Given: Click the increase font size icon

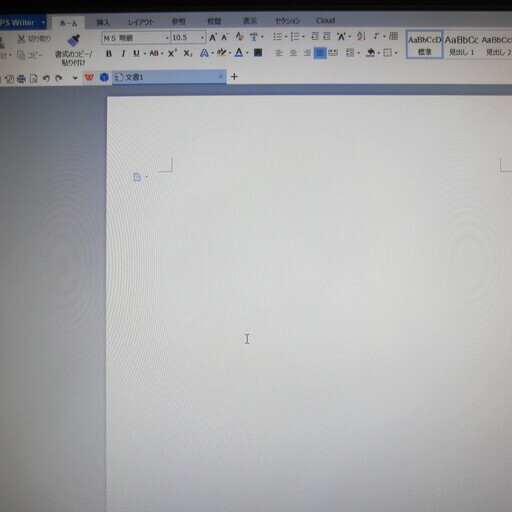Looking at the screenshot, I should click(213, 37).
